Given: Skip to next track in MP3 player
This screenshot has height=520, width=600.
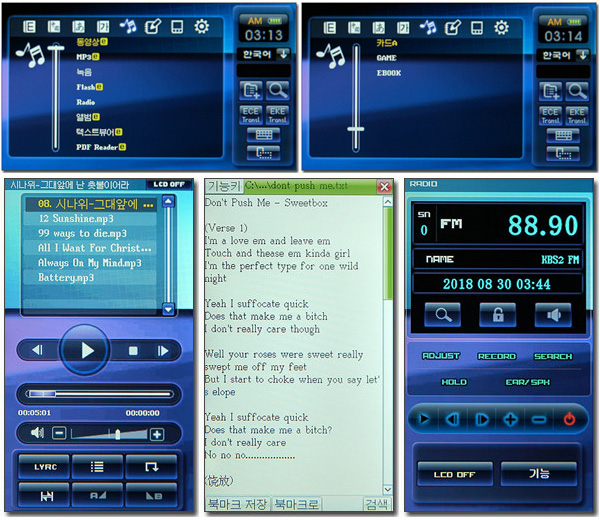Looking at the screenshot, I should (163, 350).
